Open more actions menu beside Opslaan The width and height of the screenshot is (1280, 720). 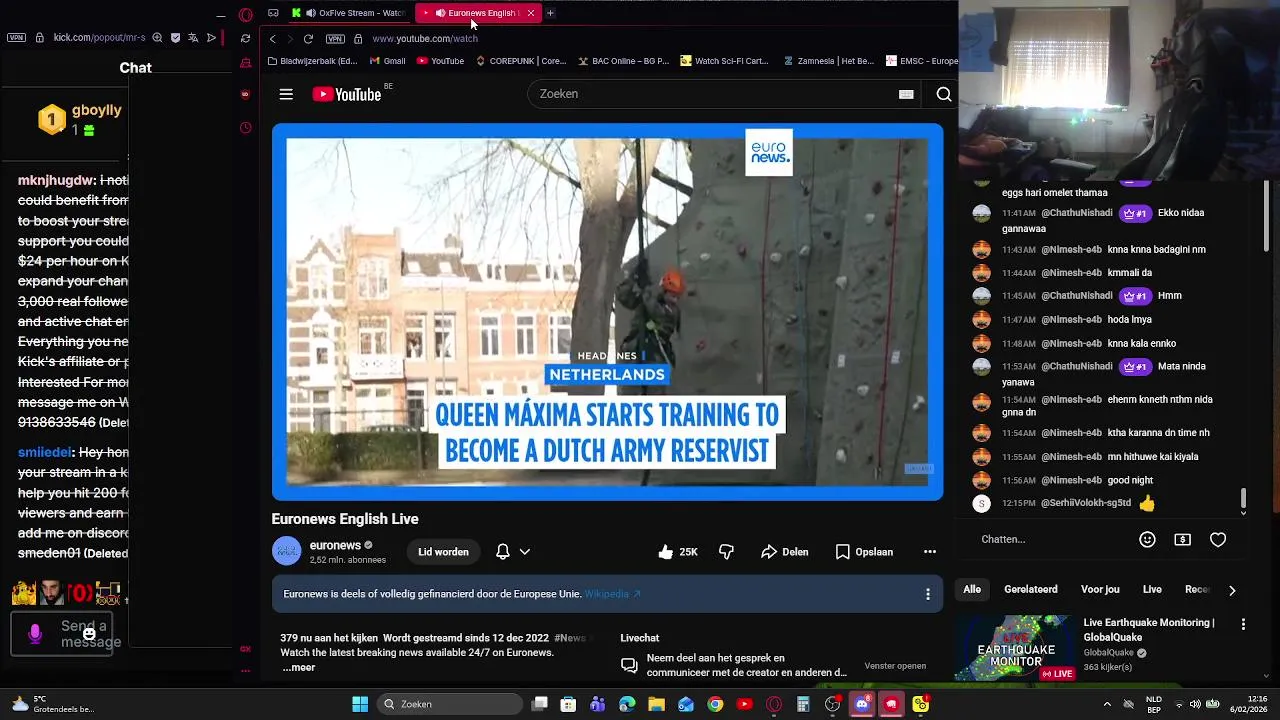point(929,552)
